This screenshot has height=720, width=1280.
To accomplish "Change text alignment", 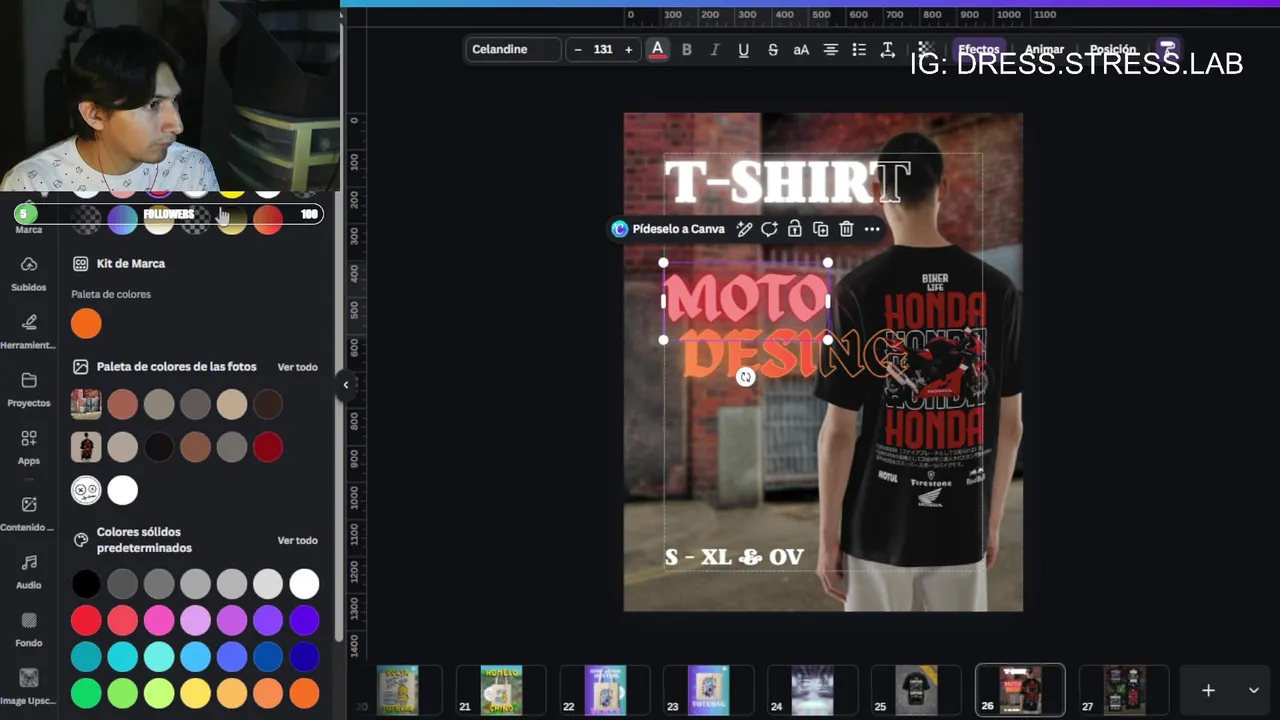I will click(830, 49).
